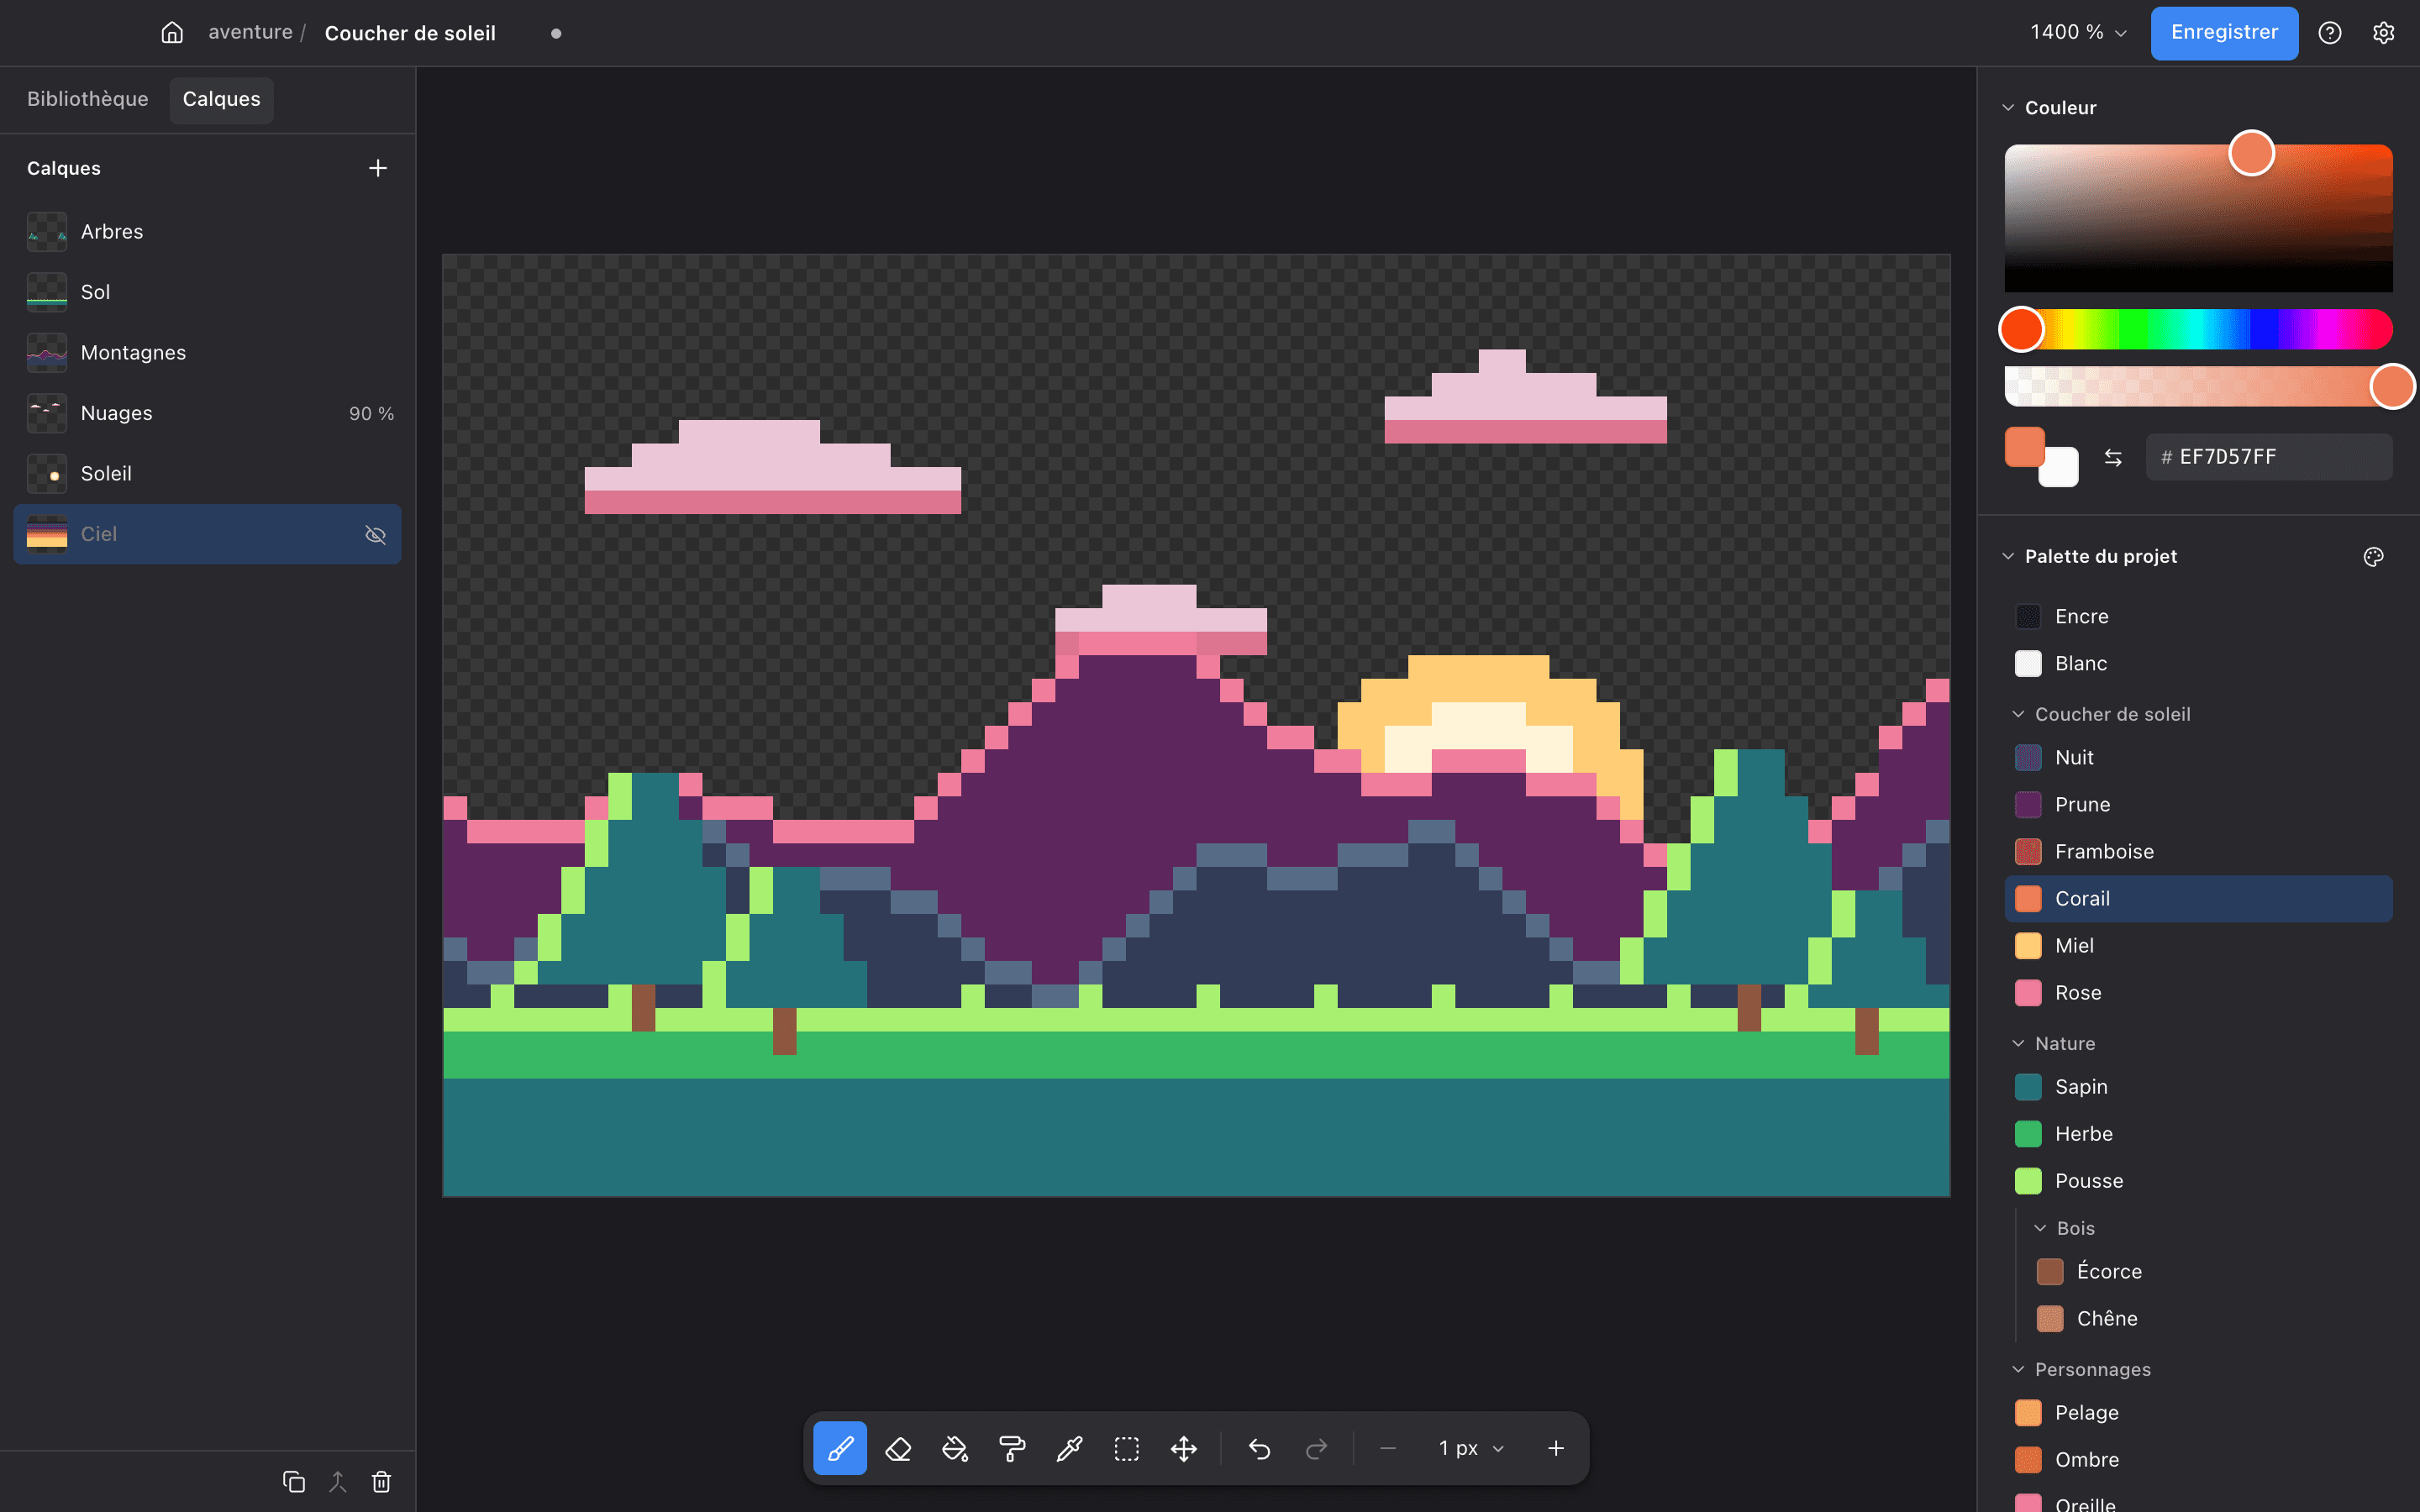
Task: Go to the home screen
Action: click(172, 33)
